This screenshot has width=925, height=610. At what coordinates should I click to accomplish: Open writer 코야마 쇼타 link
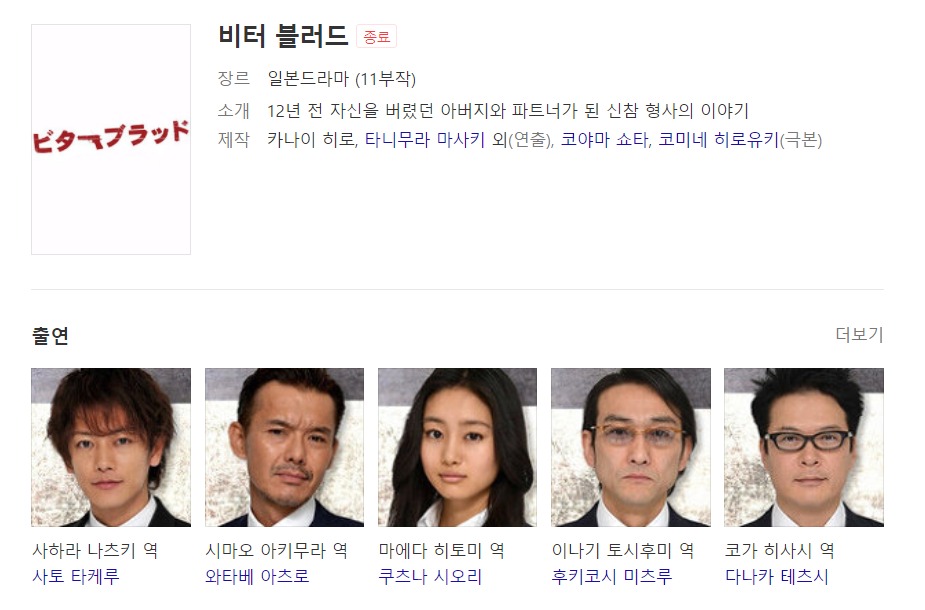604,140
